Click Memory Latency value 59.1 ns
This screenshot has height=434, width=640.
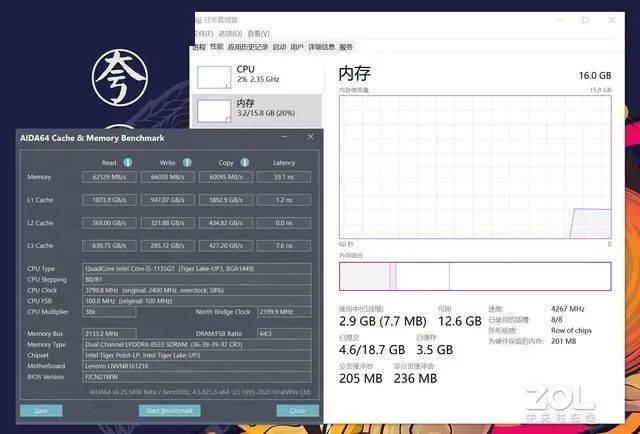(x=284, y=177)
